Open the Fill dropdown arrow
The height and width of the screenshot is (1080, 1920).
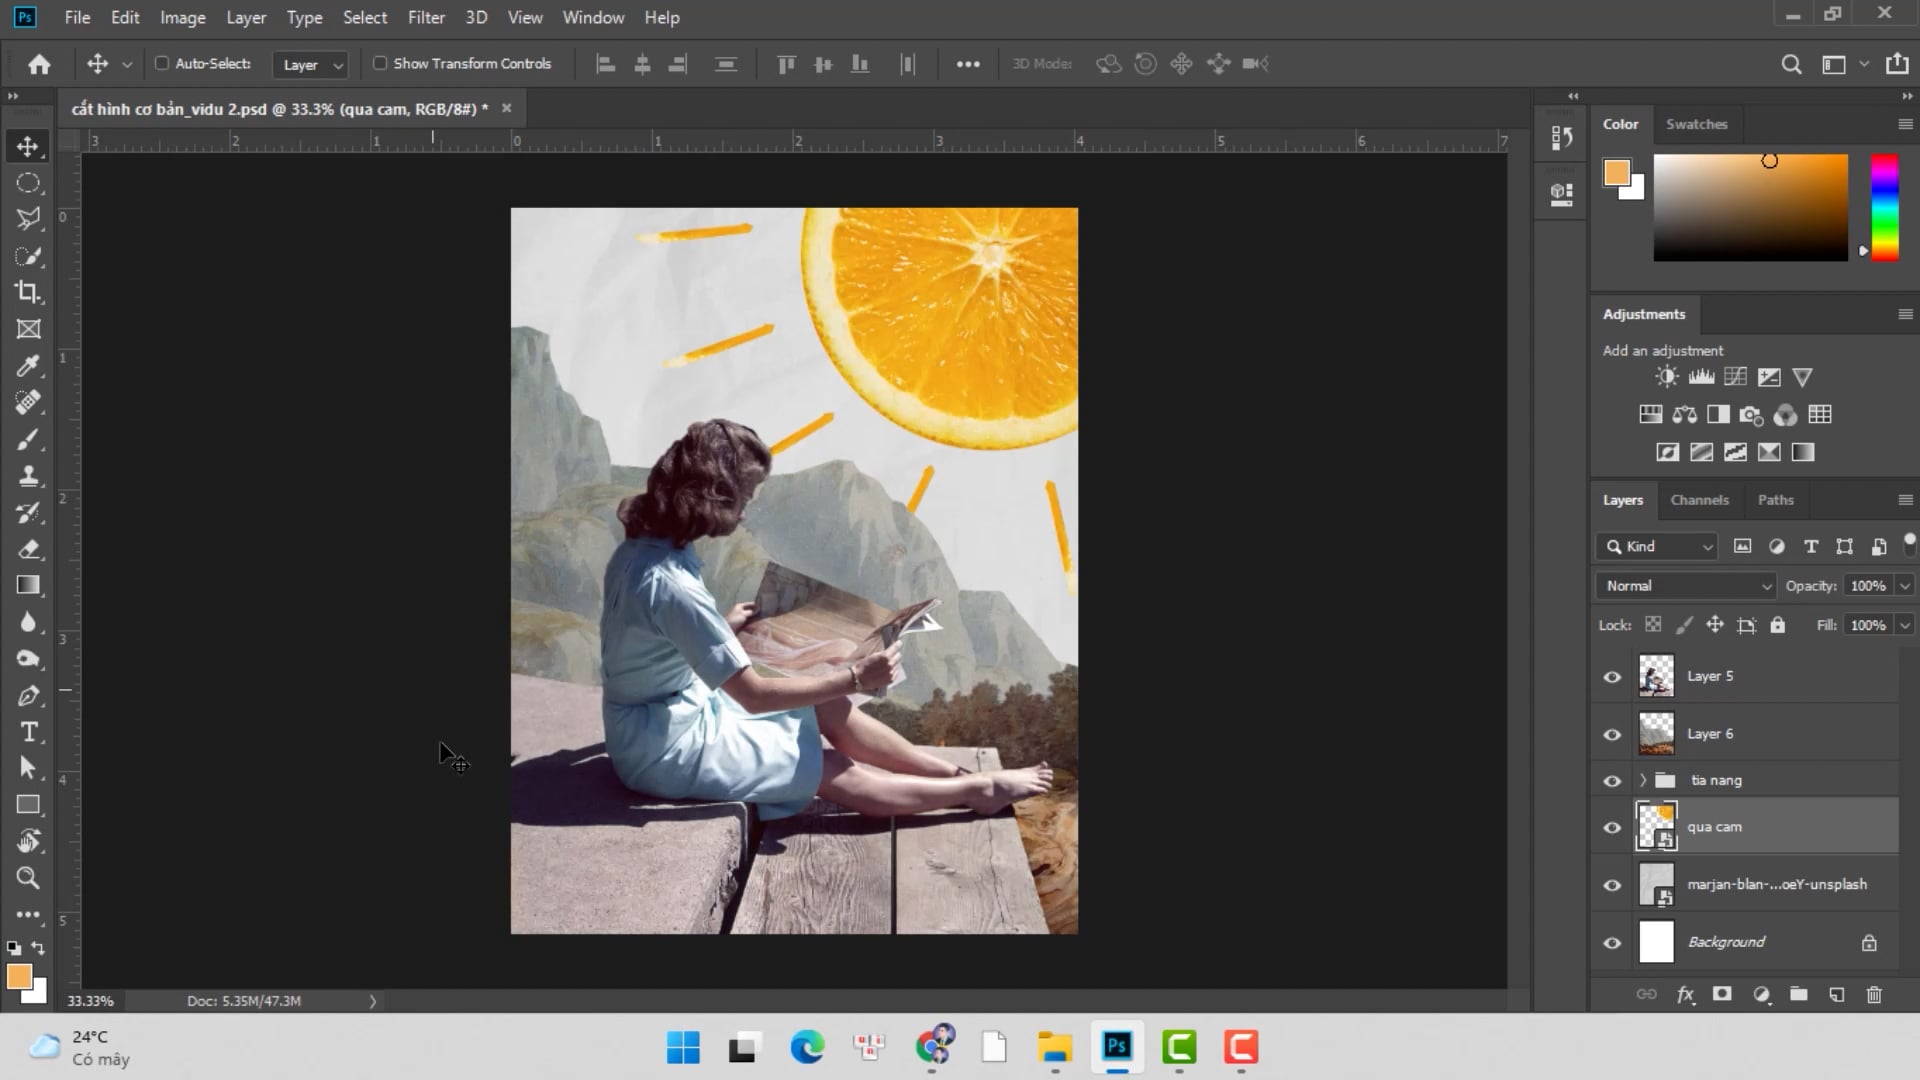[1904, 625]
